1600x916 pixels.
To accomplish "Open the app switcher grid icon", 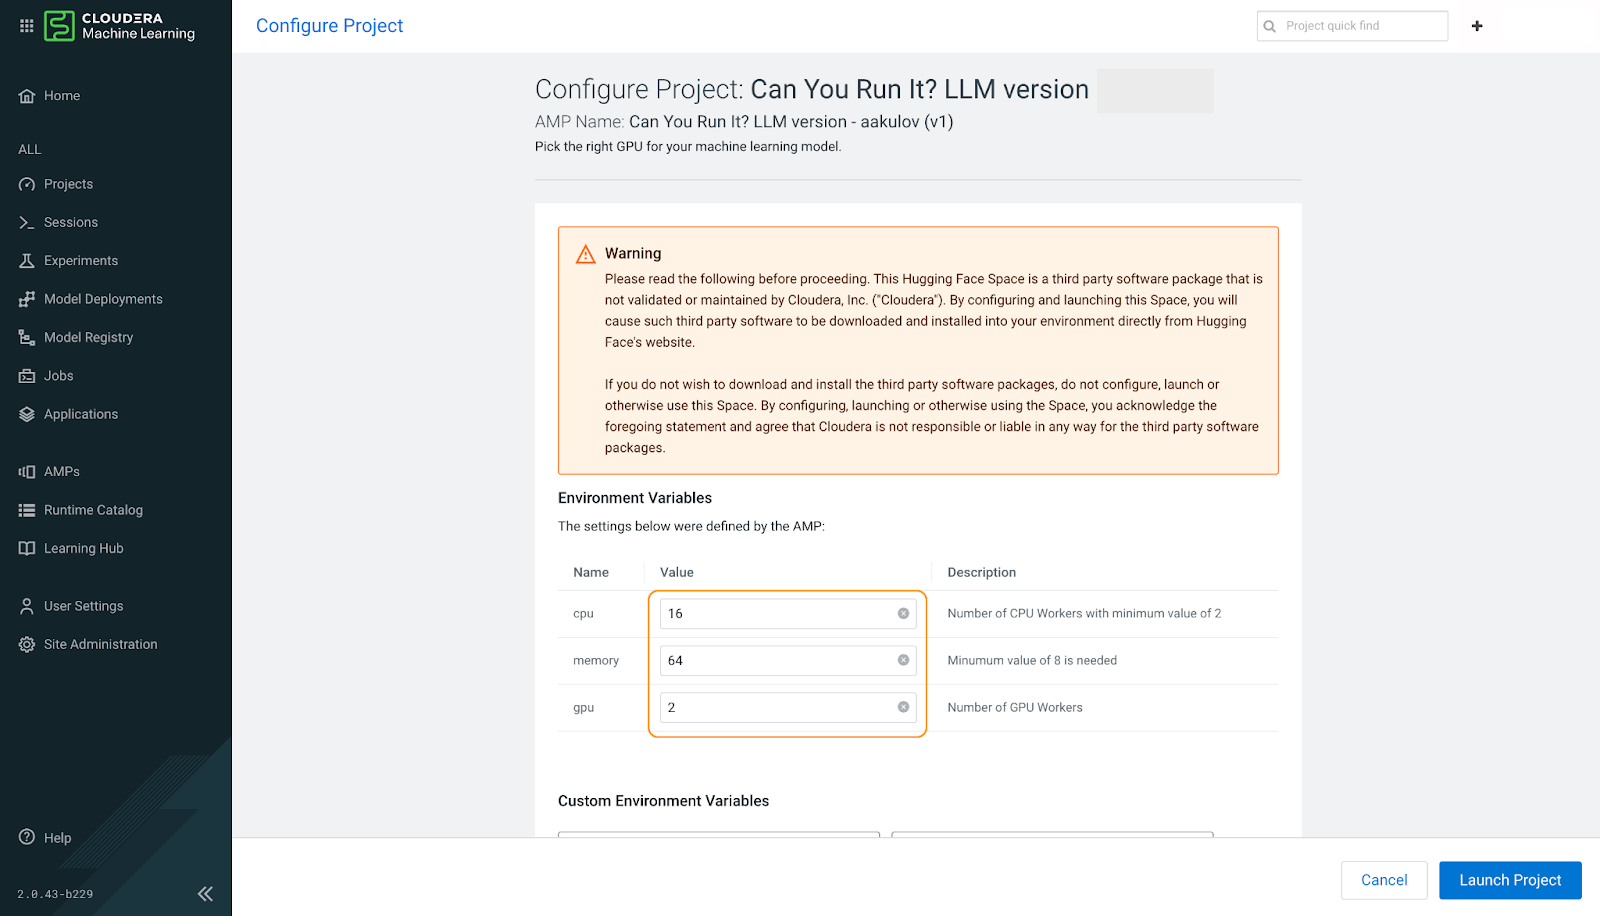I will 26,25.
